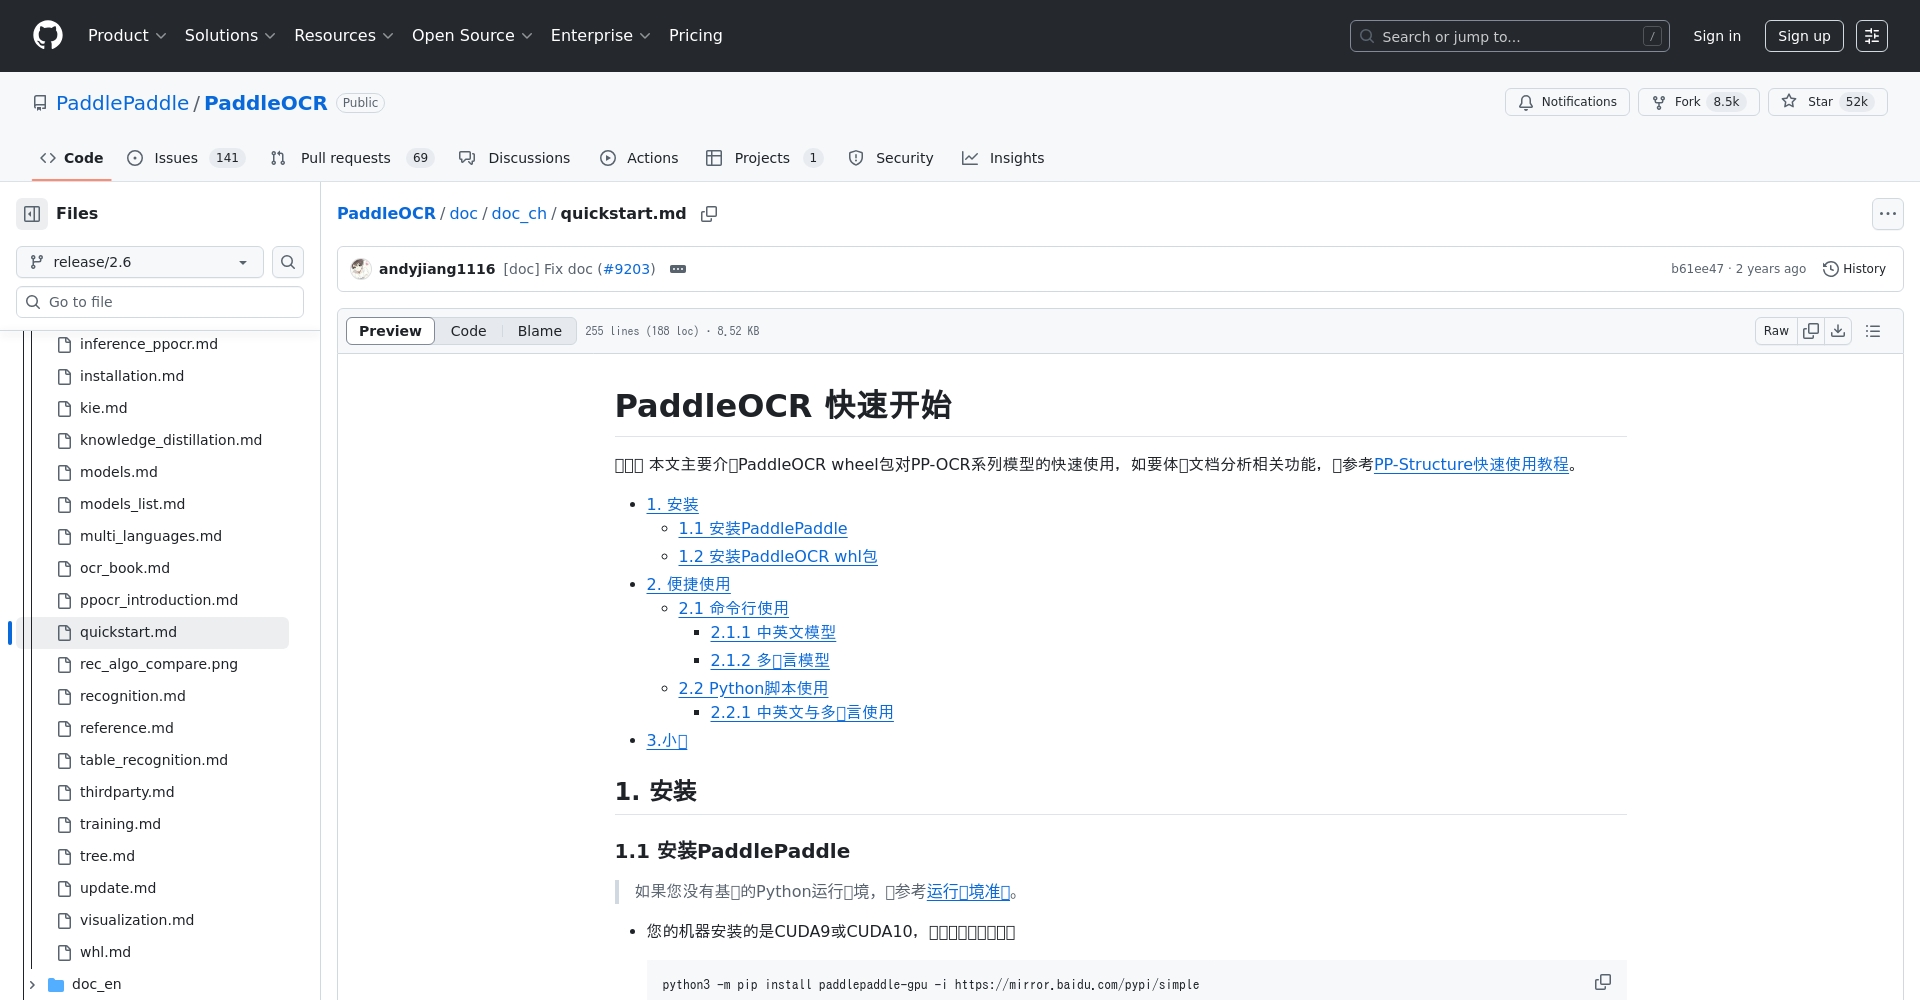The height and width of the screenshot is (1000, 1920).
Task: Expand the commit message ellipsis
Action: pos(678,269)
